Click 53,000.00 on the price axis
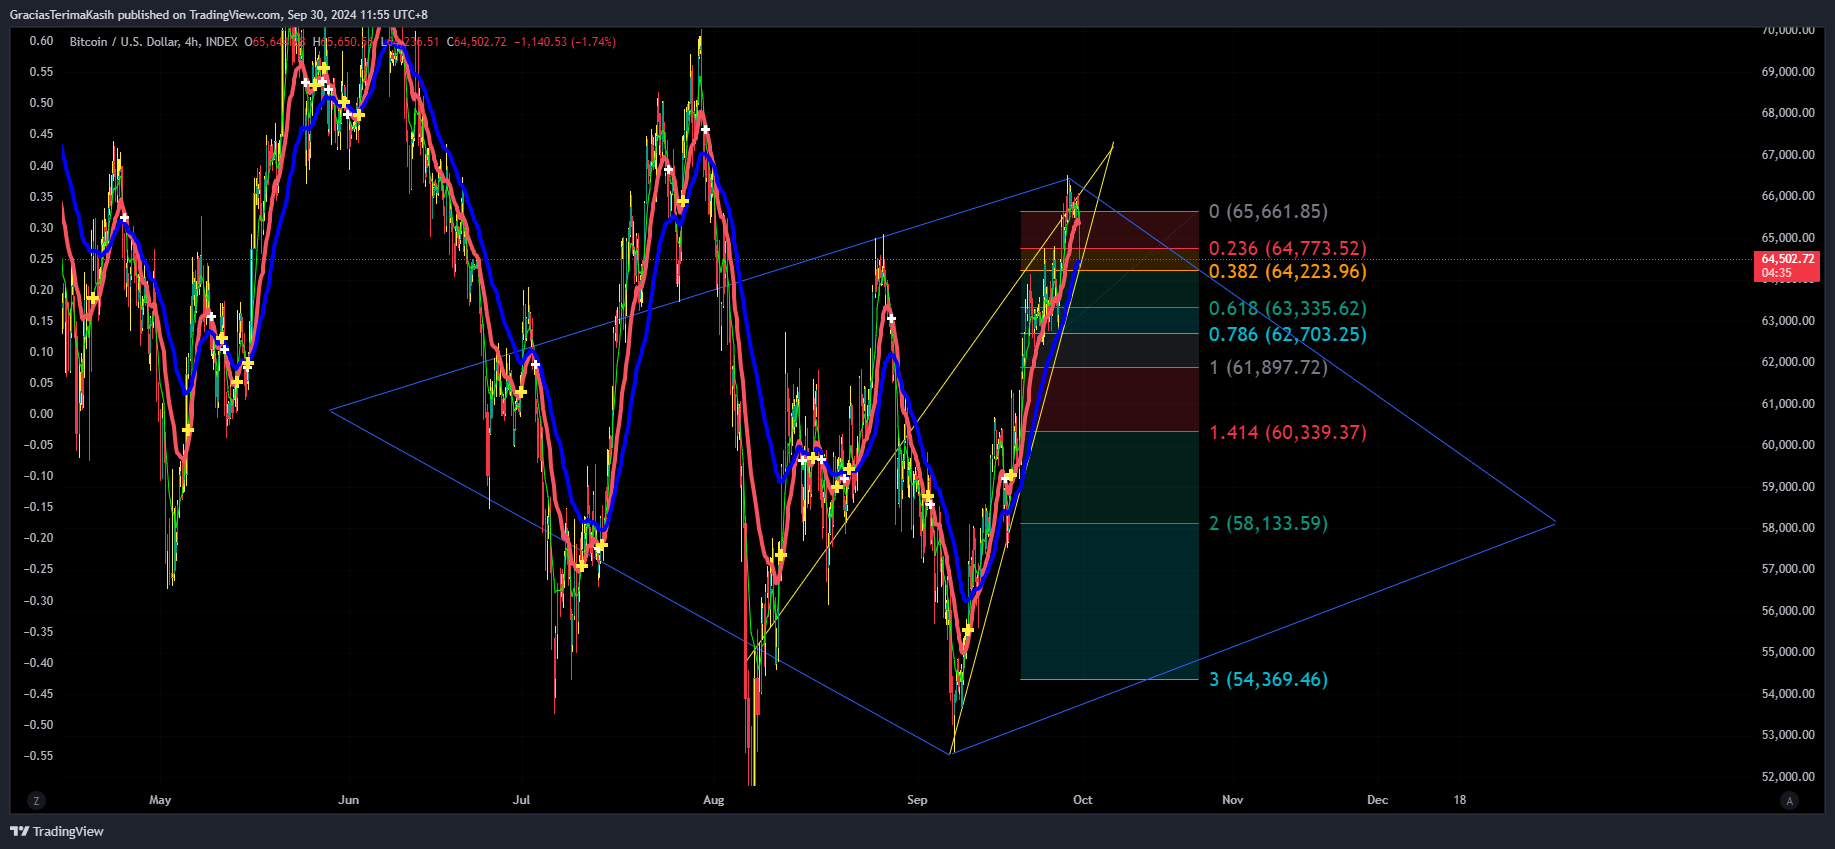 [1788, 735]
